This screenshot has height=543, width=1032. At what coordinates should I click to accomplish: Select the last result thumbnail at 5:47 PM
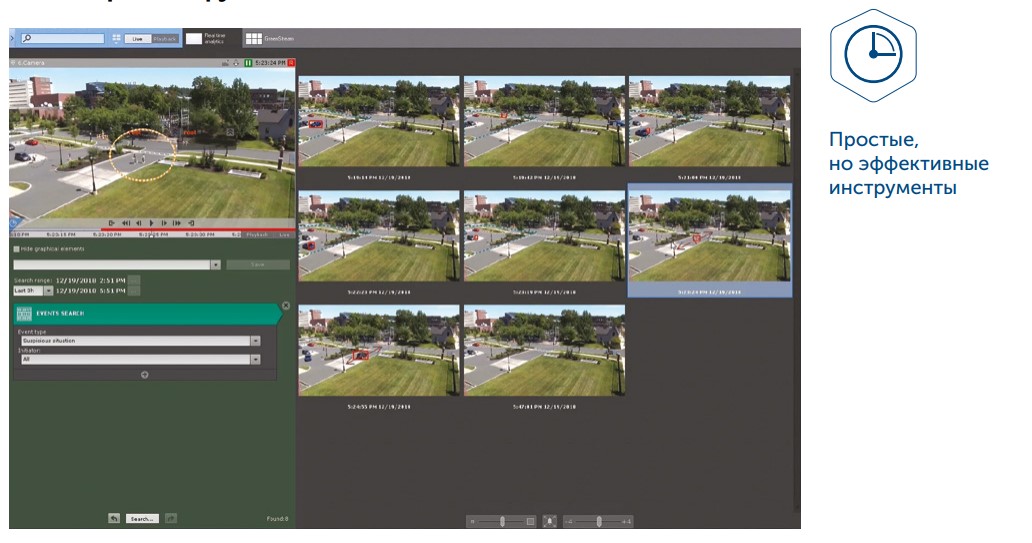click(544, 350)
